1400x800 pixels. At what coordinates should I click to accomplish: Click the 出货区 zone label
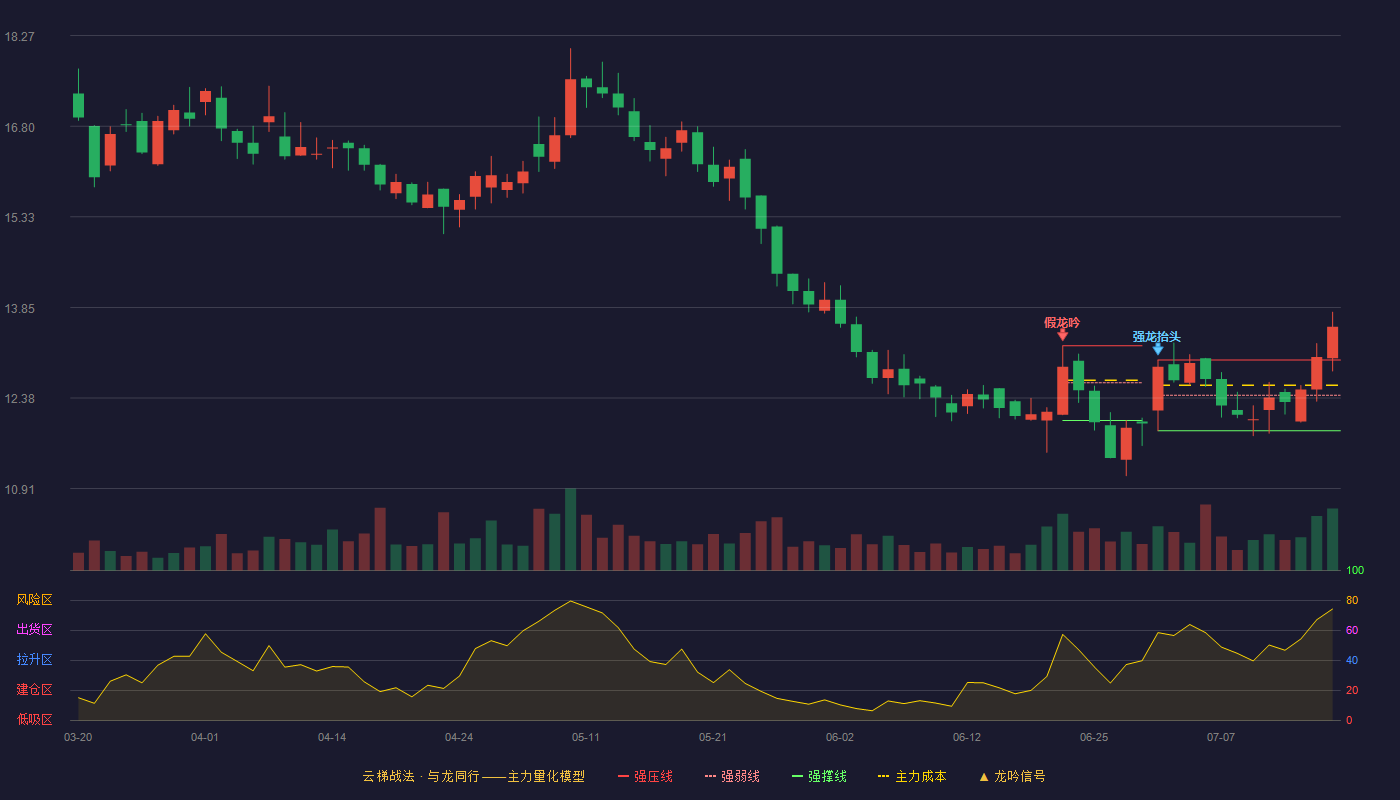pos(34,630)
